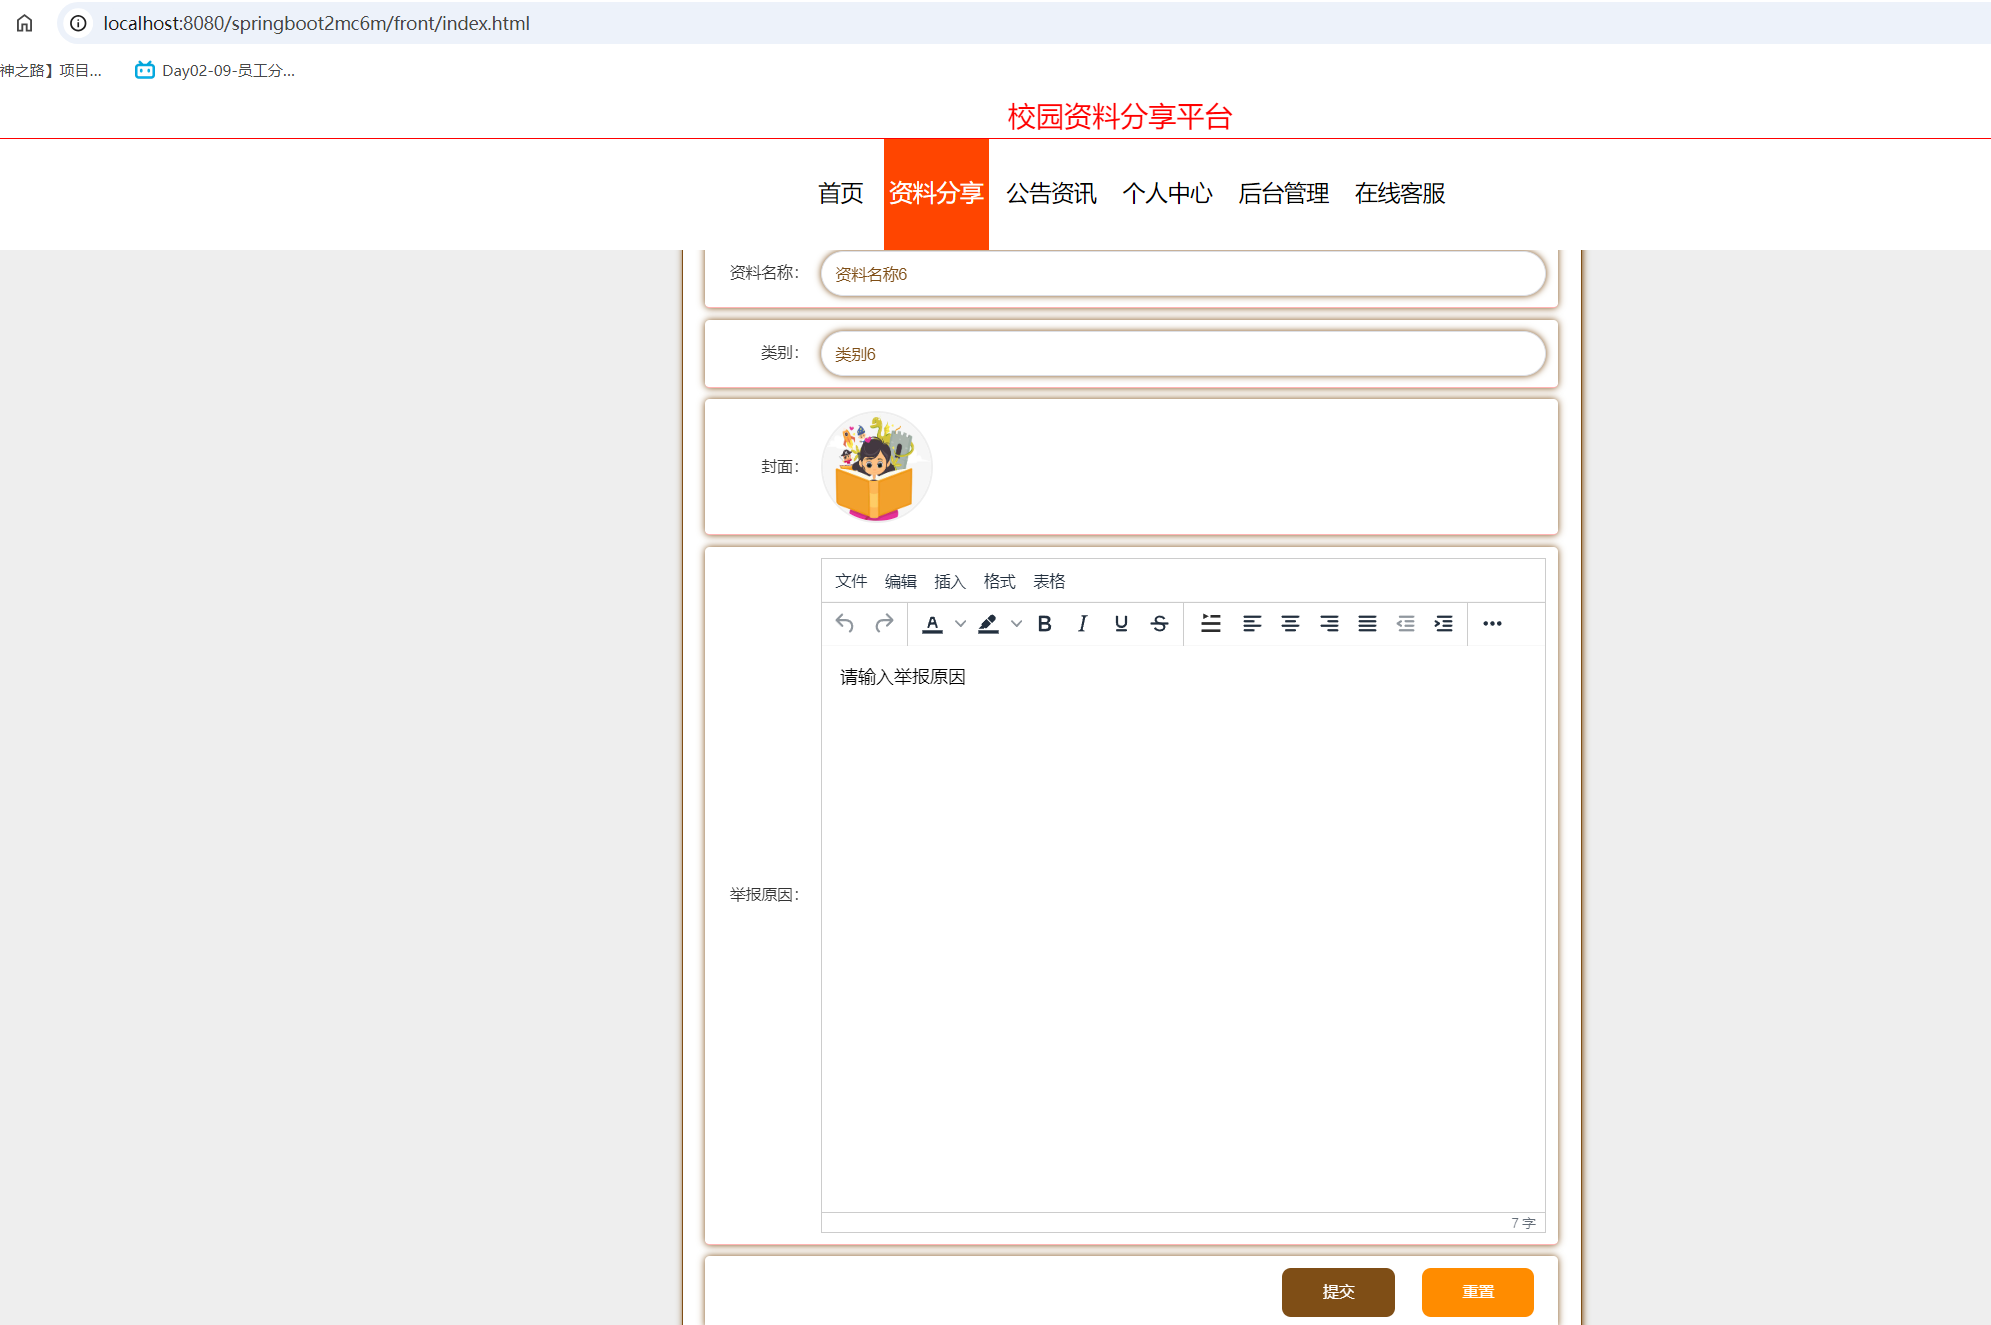Open the line height control
The width and height of the screenshot is (1991, 1325).
coord(1210,624)
